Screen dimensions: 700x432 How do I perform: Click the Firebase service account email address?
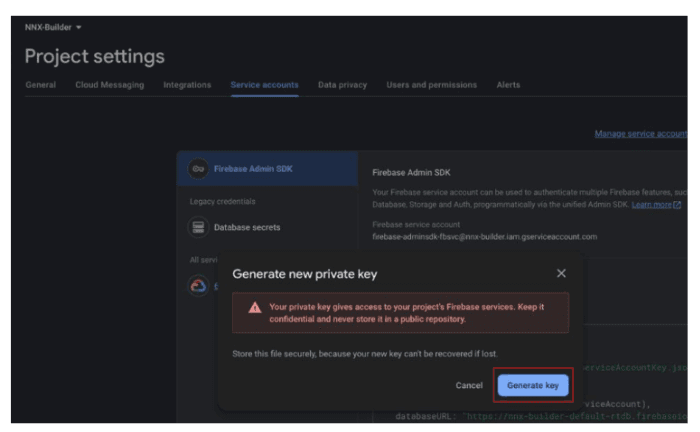tap(484, 237)
